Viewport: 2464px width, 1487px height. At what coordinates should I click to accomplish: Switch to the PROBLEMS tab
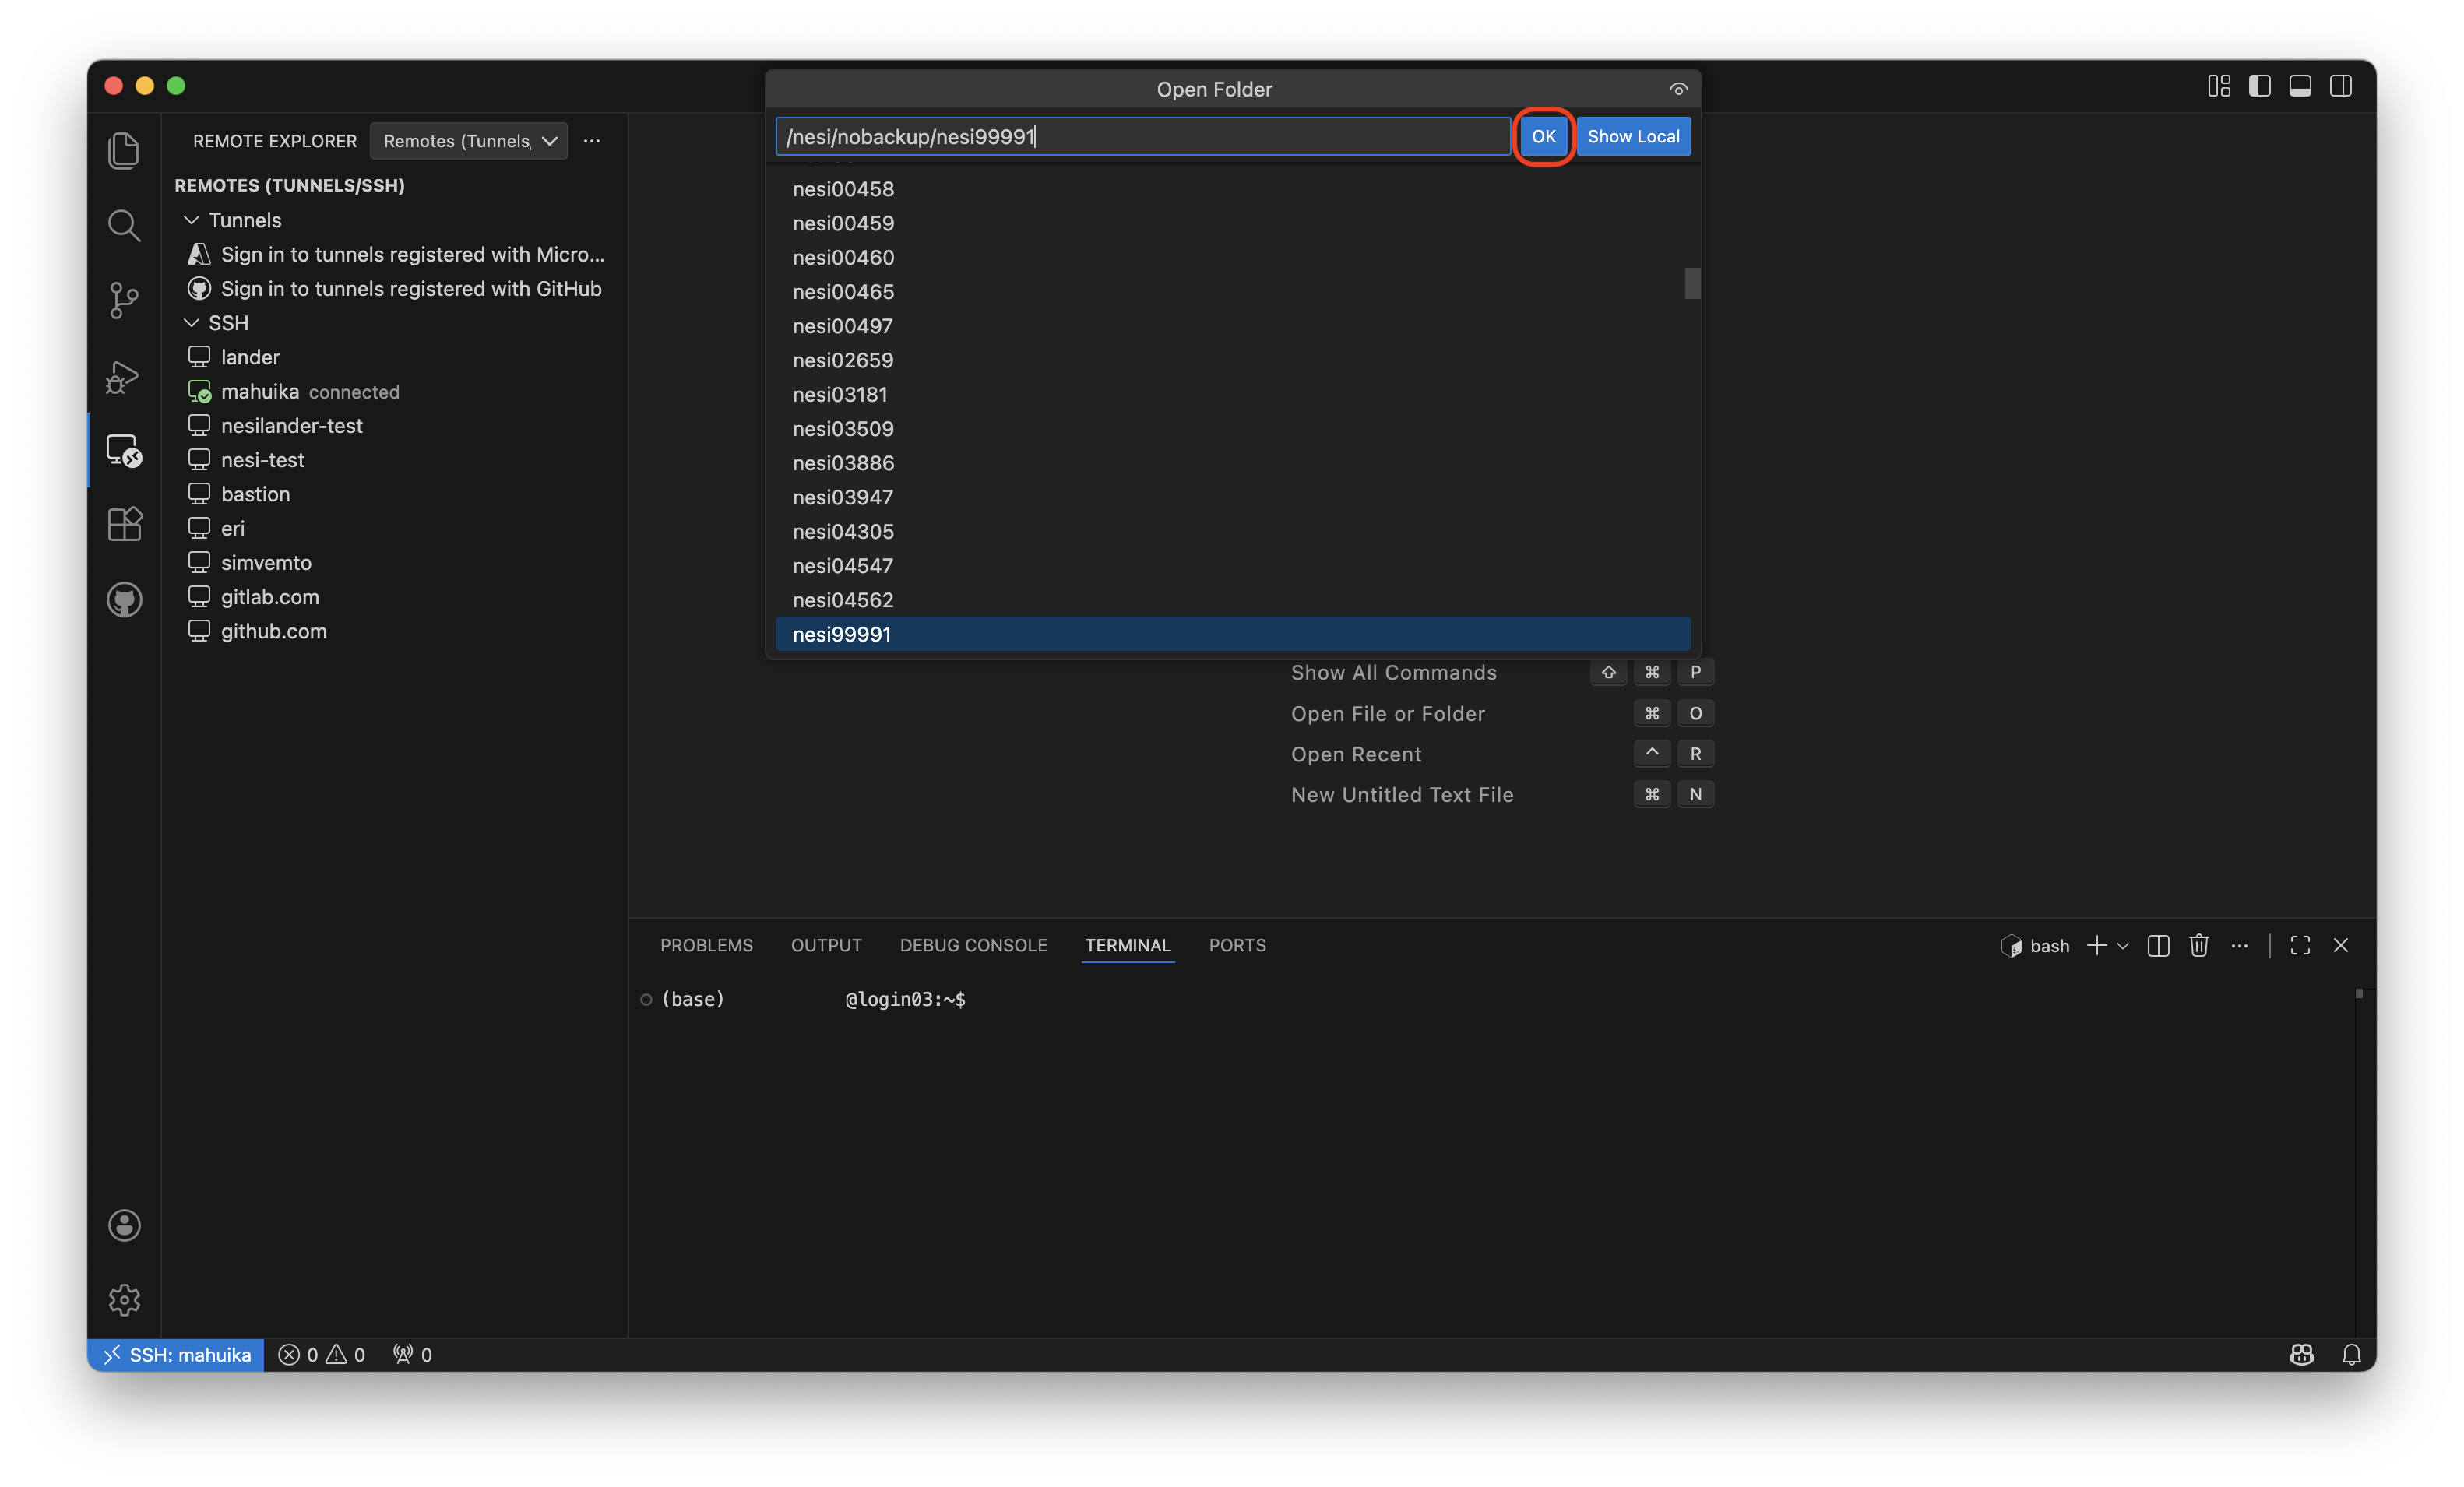point(706,945)
